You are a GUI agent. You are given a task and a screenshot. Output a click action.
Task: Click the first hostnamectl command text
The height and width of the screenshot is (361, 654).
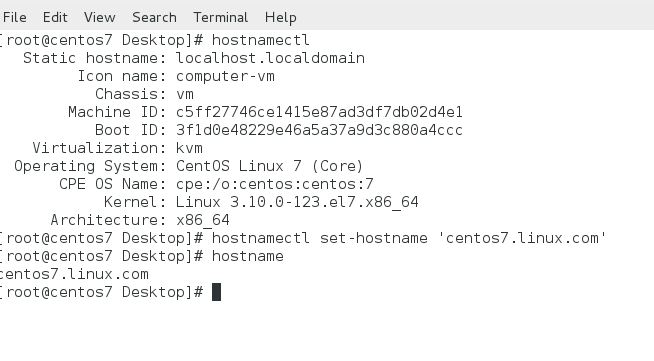pyautogui.click(x=261, y=40)
